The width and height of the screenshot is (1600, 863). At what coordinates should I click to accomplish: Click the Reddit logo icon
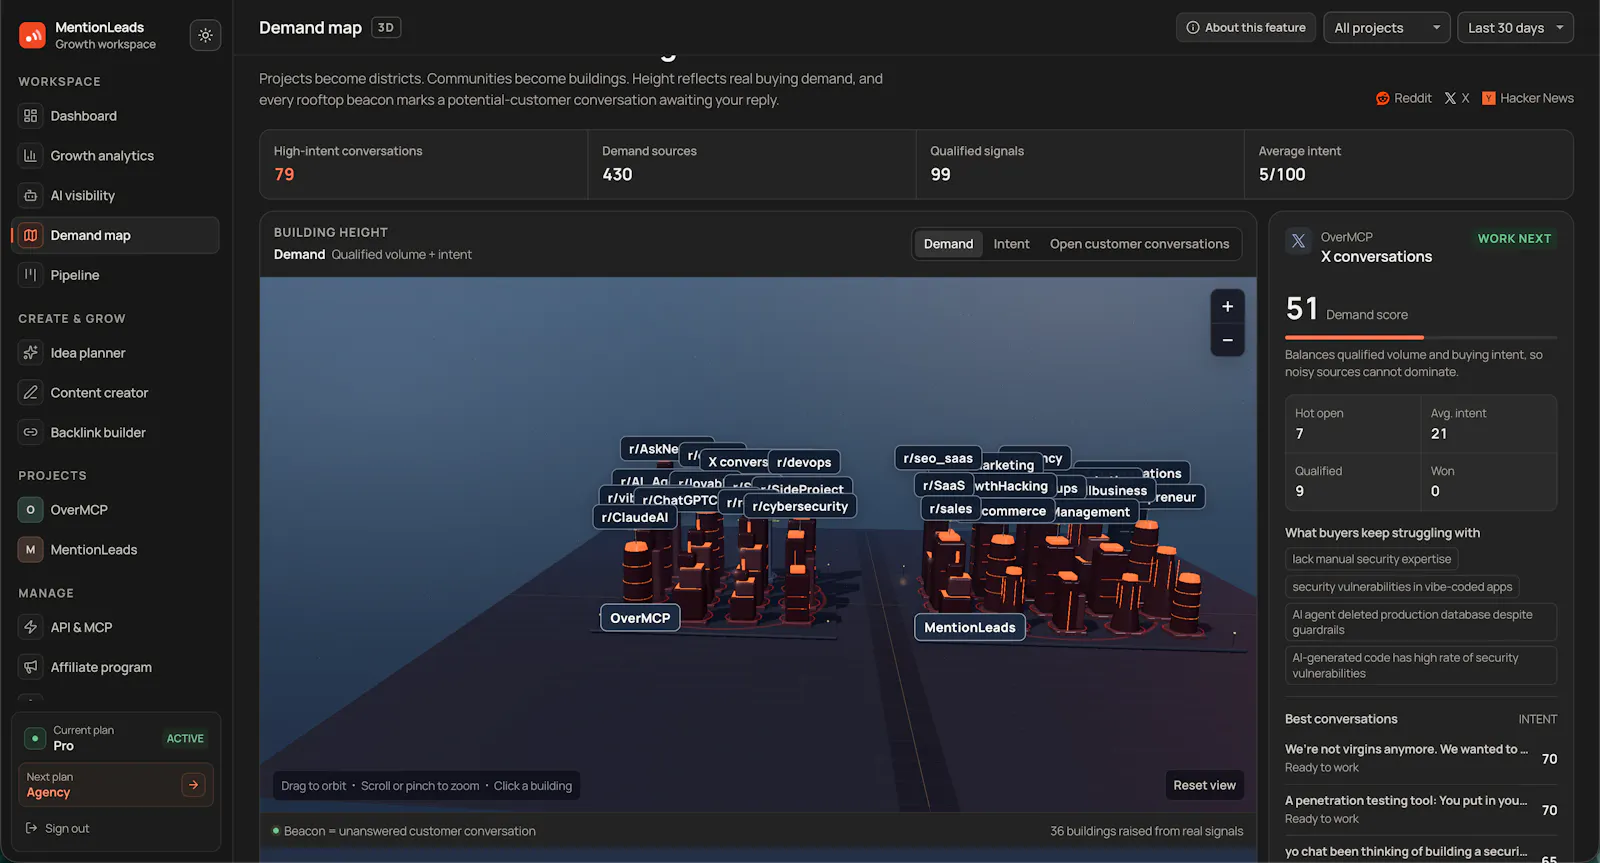click(1383, 98)
